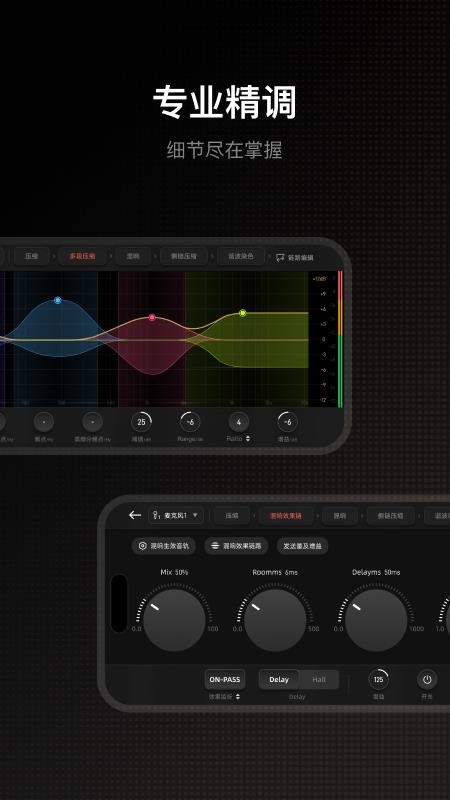Click the Delayms 50ms value label
The height and width of the screenshot is (800, 450).
pyautogui.click(x=376, y=572)
